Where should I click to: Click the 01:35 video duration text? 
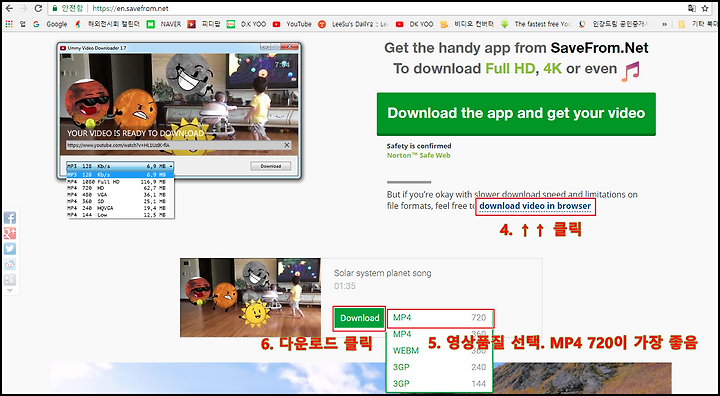[344, 286]
